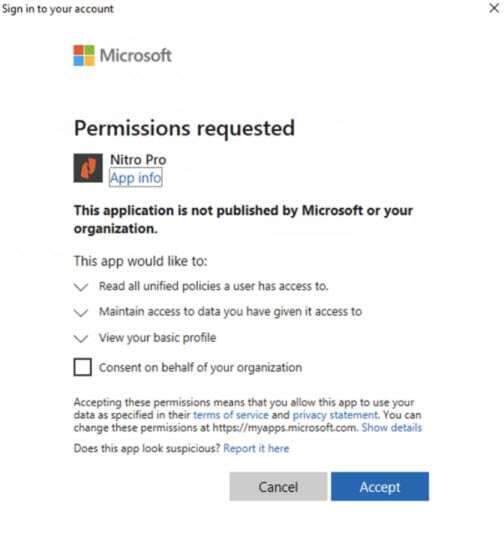Open the App info link
Screen dimensions: 504x559
click(x=135, y=178)
